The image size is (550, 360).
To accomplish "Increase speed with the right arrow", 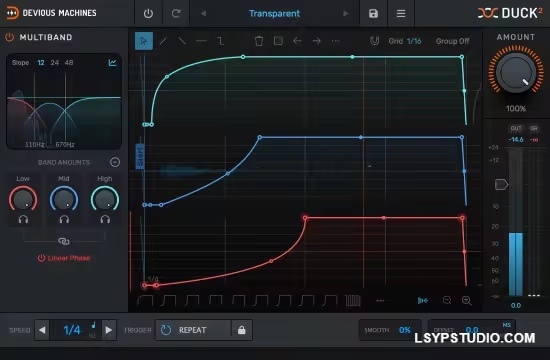I will (109, 330).
